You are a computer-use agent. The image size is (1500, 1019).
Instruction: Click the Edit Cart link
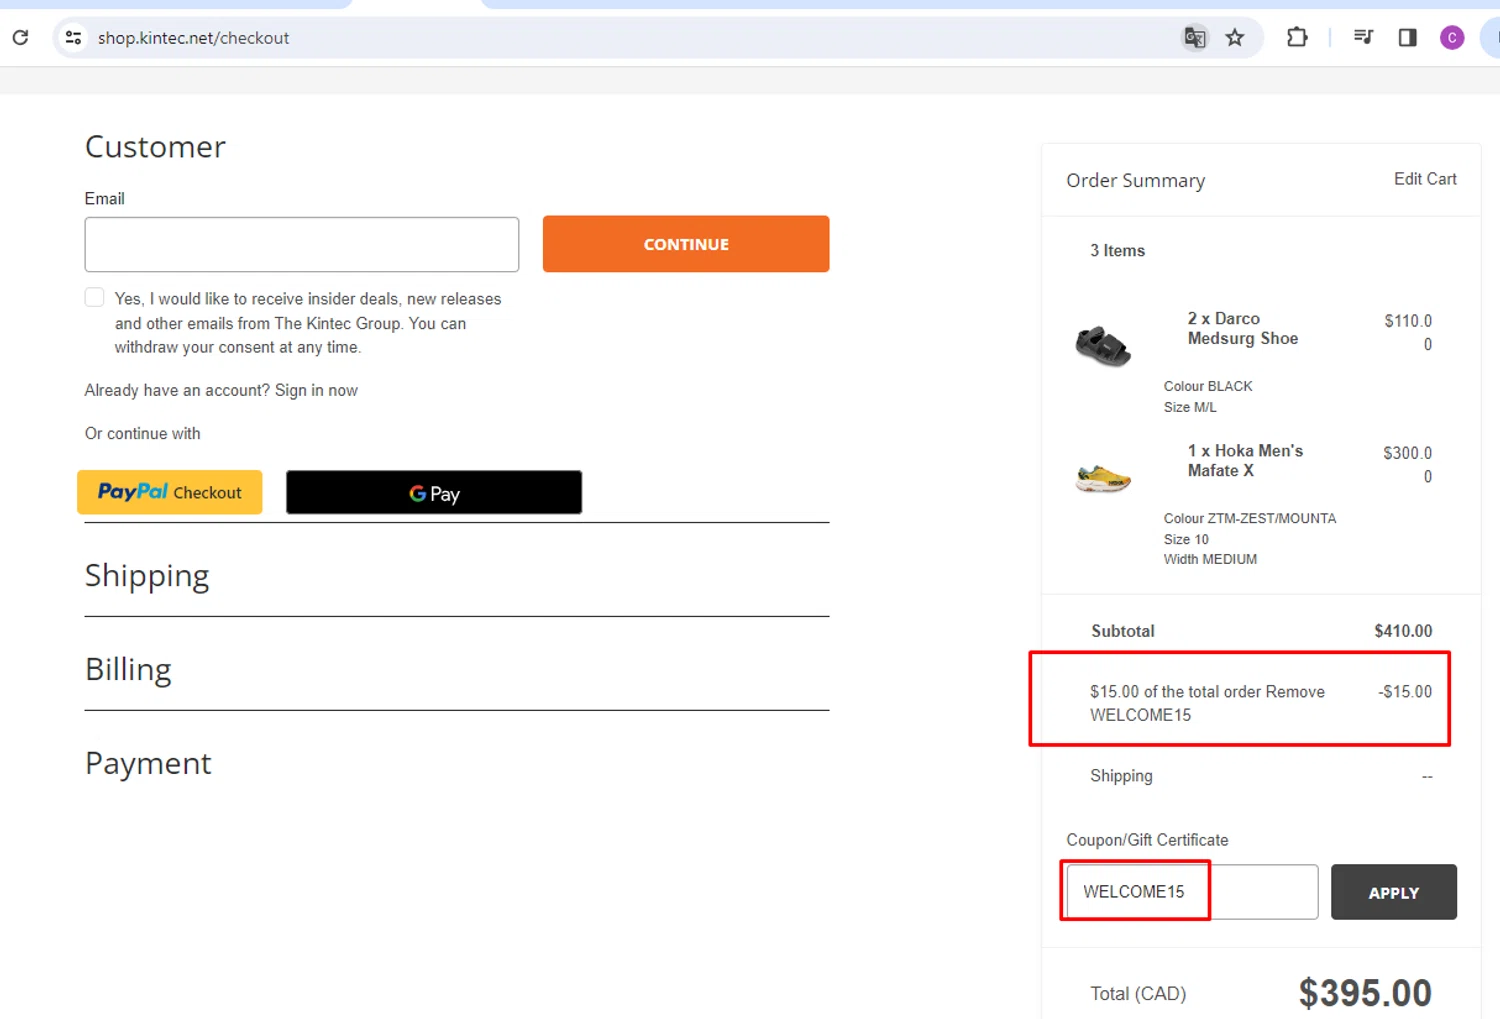(x=1425, y=179)
